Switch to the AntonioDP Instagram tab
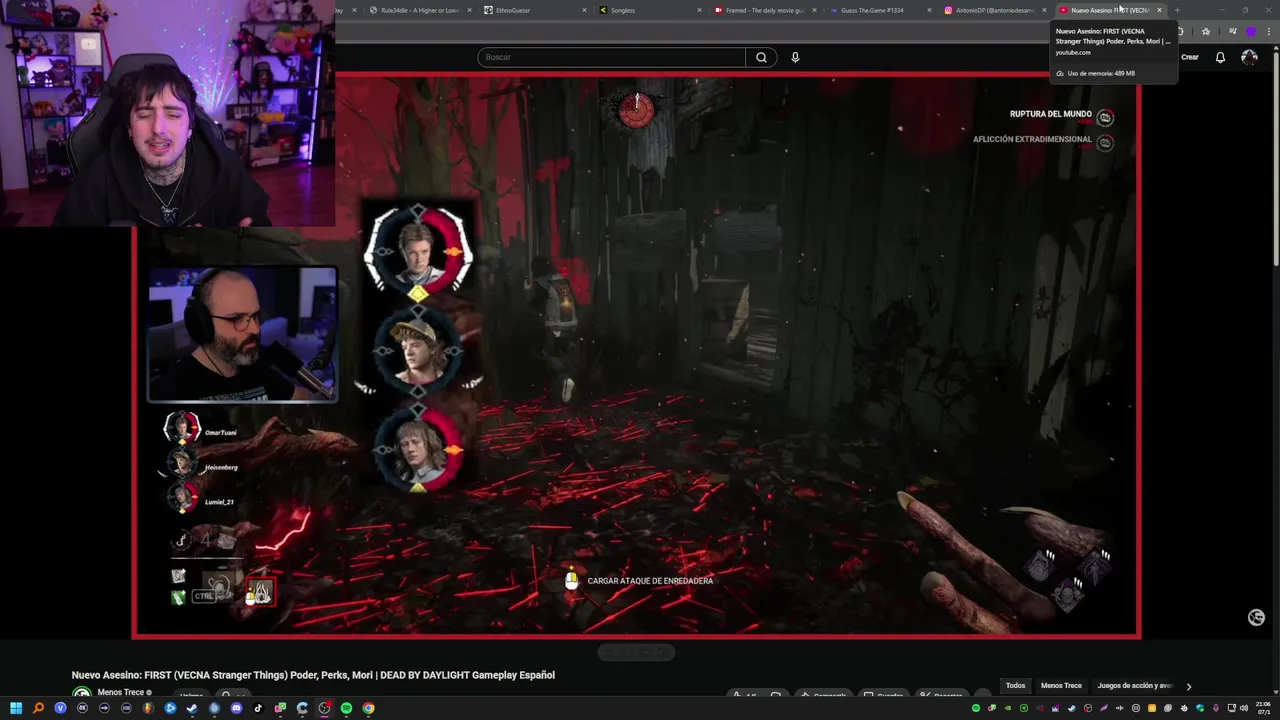Screen dimensions: 1280x720 click(x=993, y=10)
